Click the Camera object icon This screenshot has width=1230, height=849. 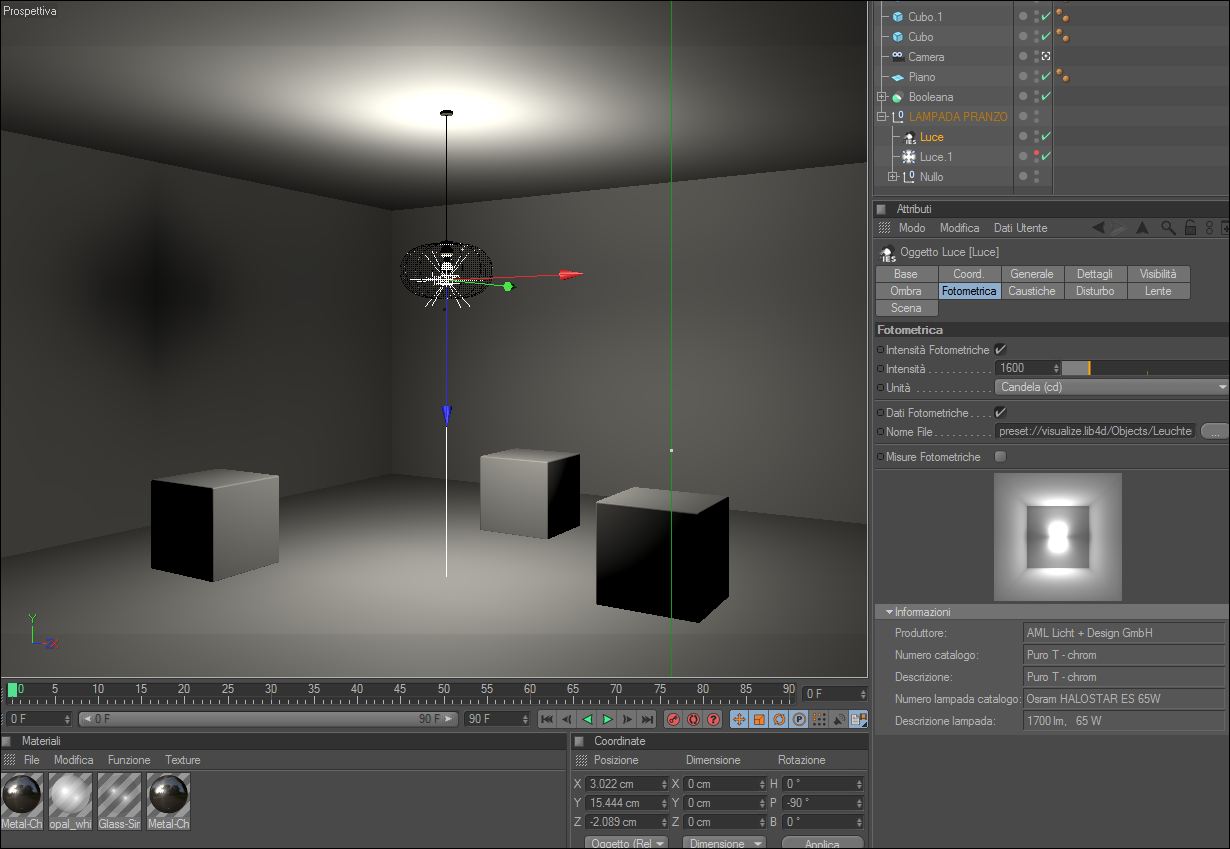click(898, 57)
